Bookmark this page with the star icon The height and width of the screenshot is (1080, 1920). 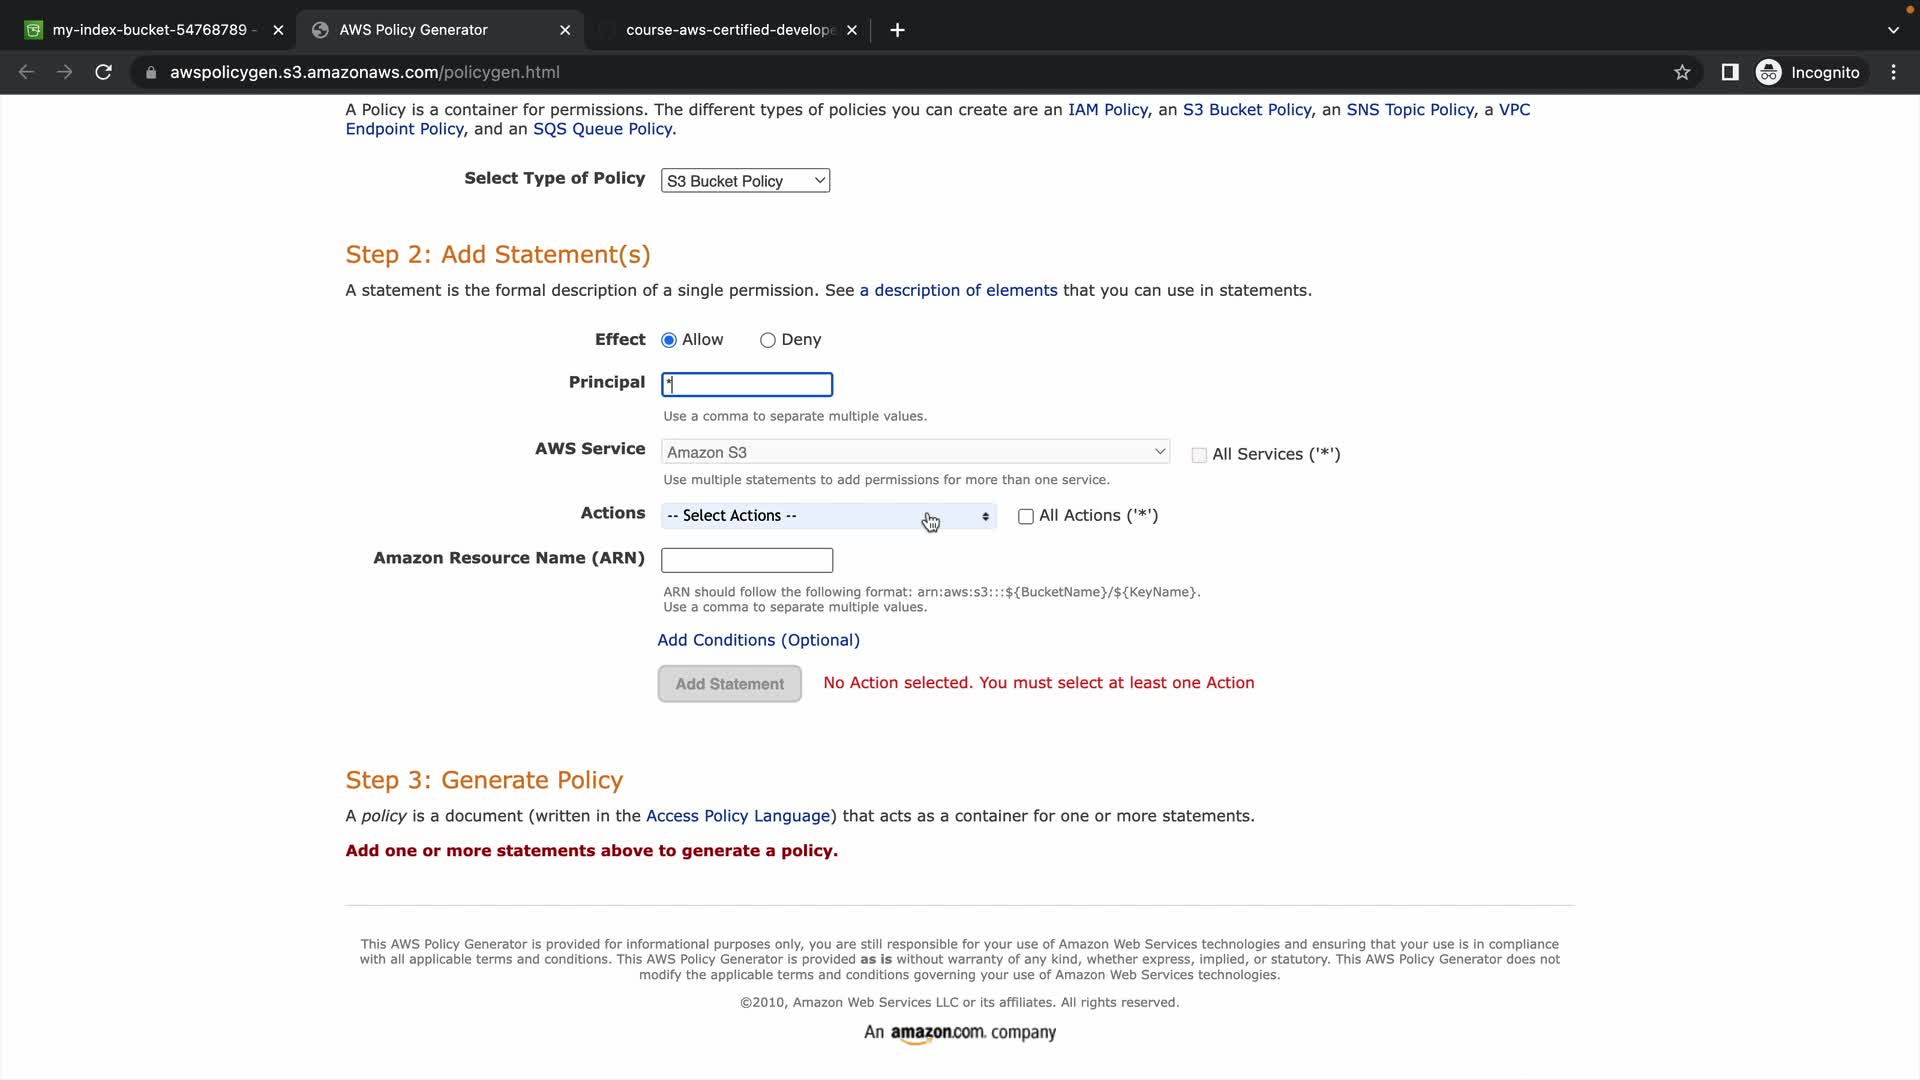[x=1682, y=72]
